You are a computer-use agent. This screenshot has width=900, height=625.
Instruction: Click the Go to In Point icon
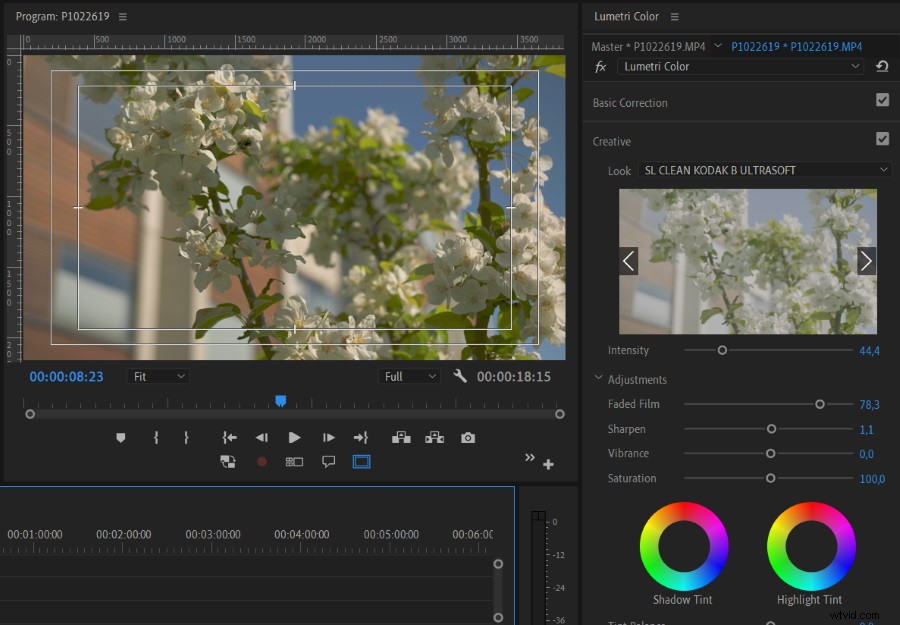pos(229,437)
